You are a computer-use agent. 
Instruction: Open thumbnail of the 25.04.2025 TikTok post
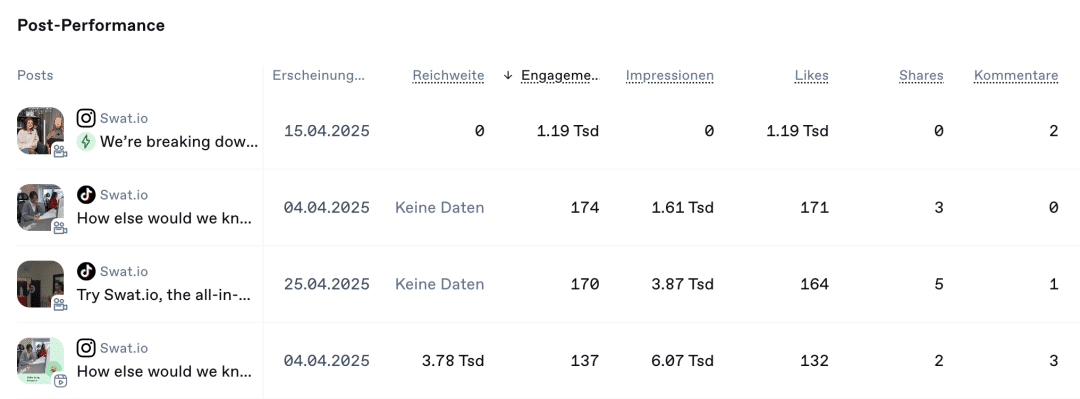coord(41,283)
